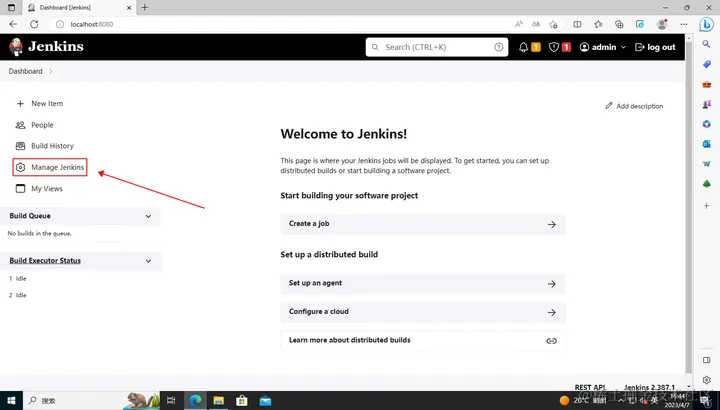Click the pencil icon beside Add description

coord(609,106)
